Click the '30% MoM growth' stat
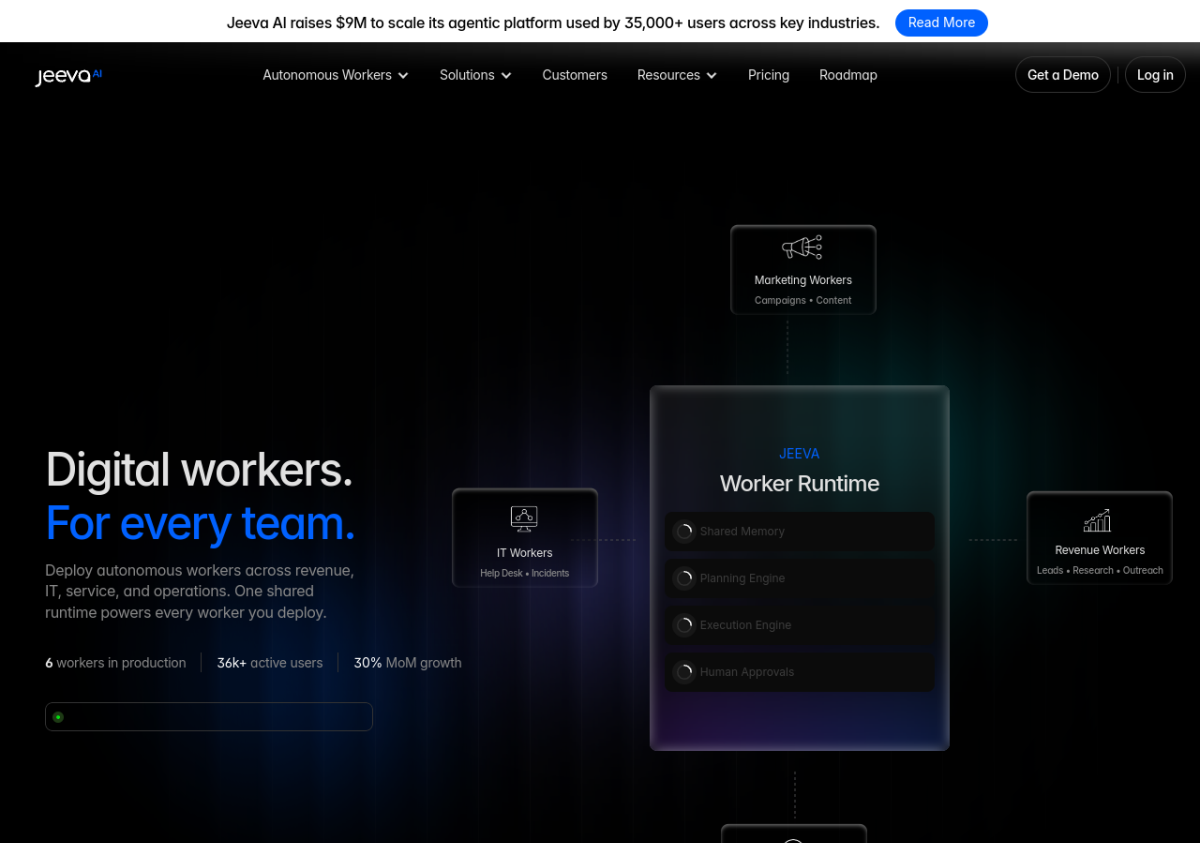 pyautogui.click(x=408, y=663)
